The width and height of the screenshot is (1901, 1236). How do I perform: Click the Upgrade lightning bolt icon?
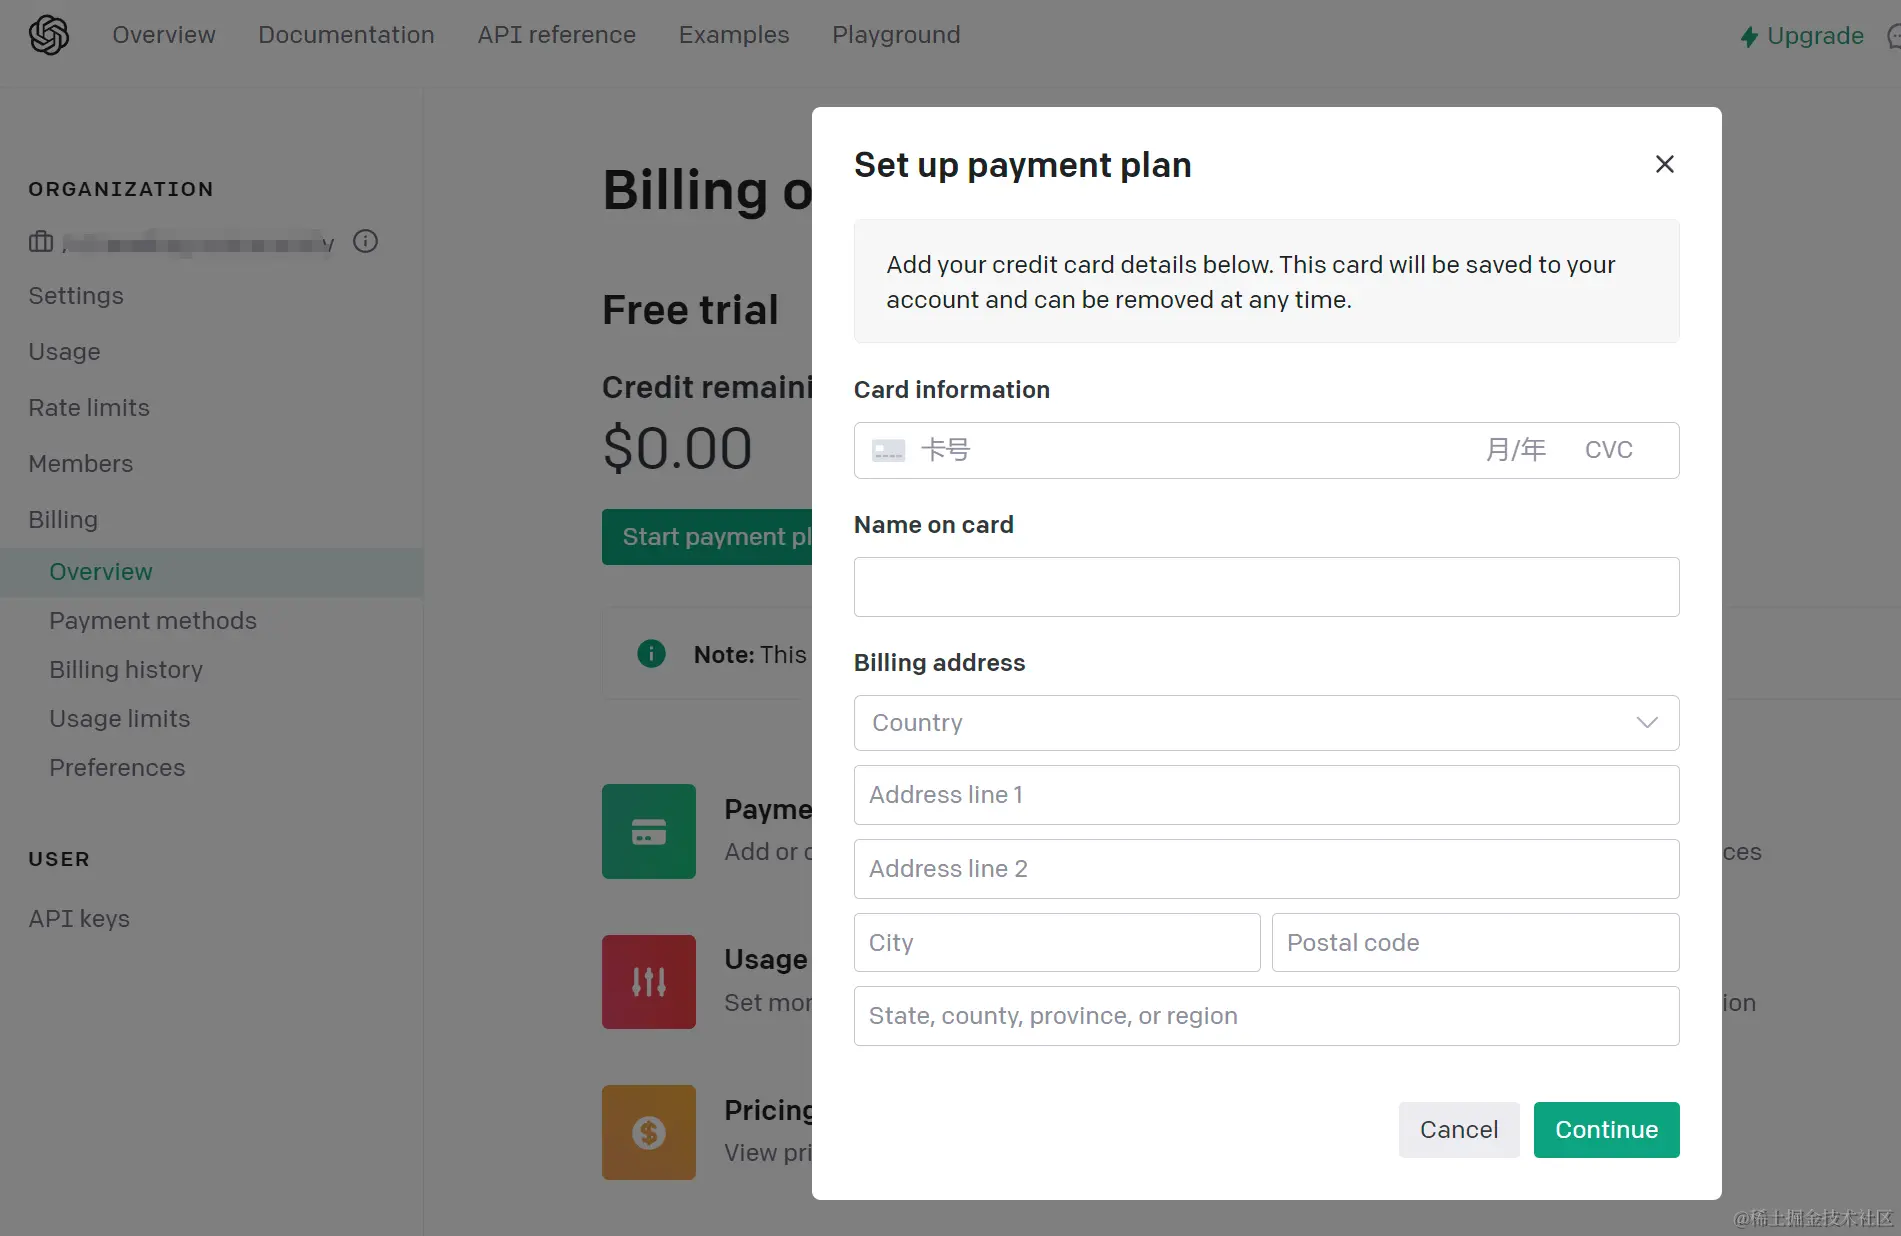[x=1749, y=37]
